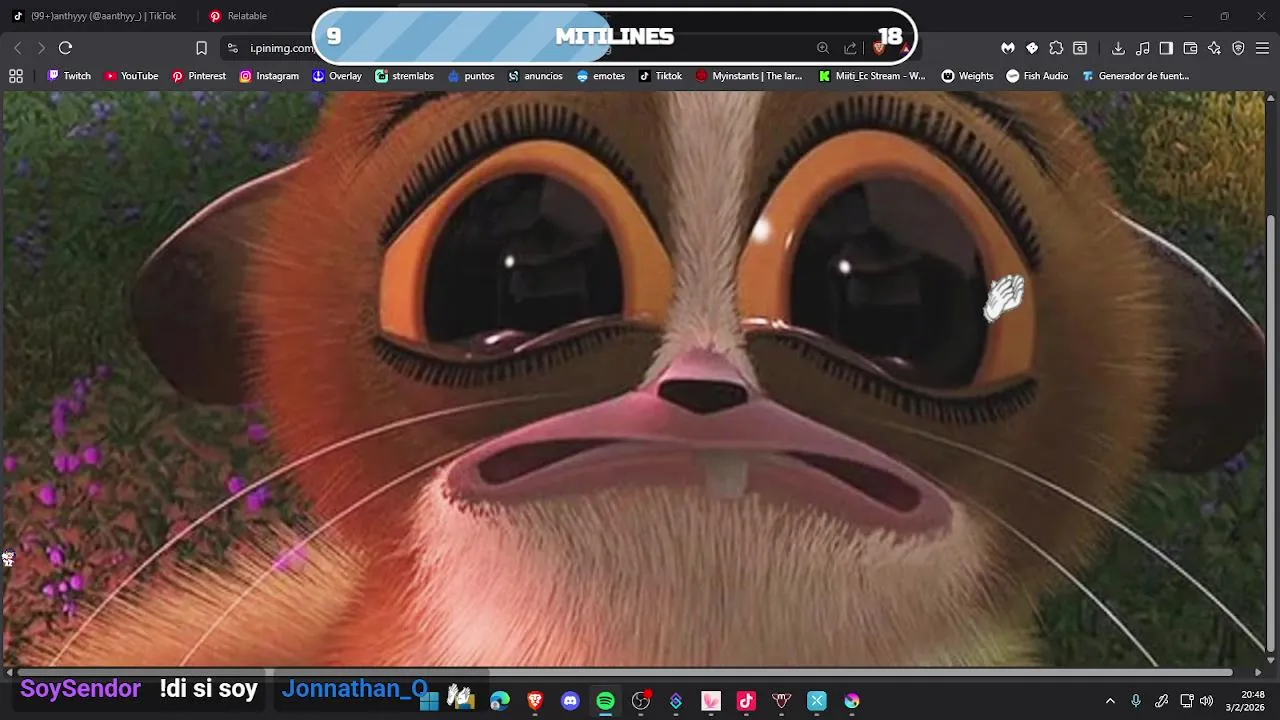
Task: Click the horizontal scrollbar right arrow
Action: pyautogui.click(x=1258, y=673)
